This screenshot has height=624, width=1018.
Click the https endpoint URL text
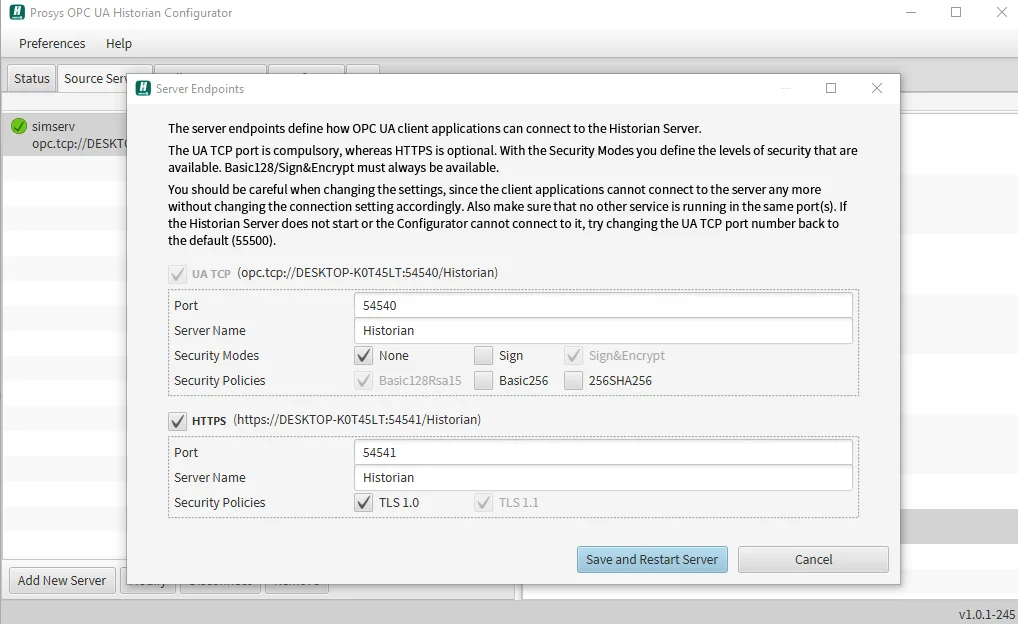357,420
